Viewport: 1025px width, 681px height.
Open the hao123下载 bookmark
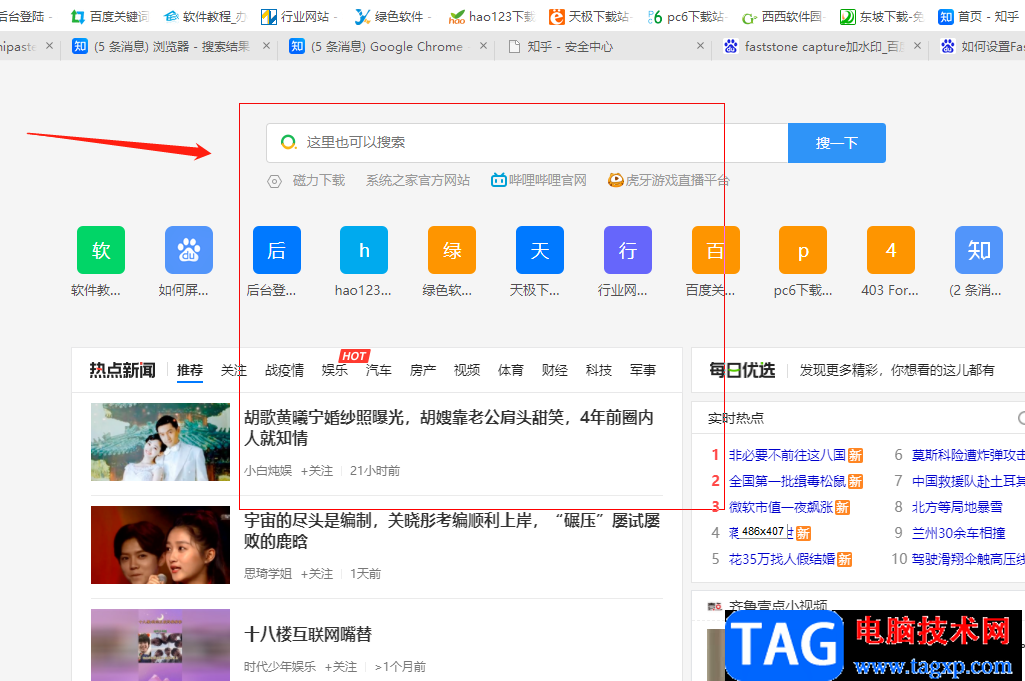tap(492, 16)
